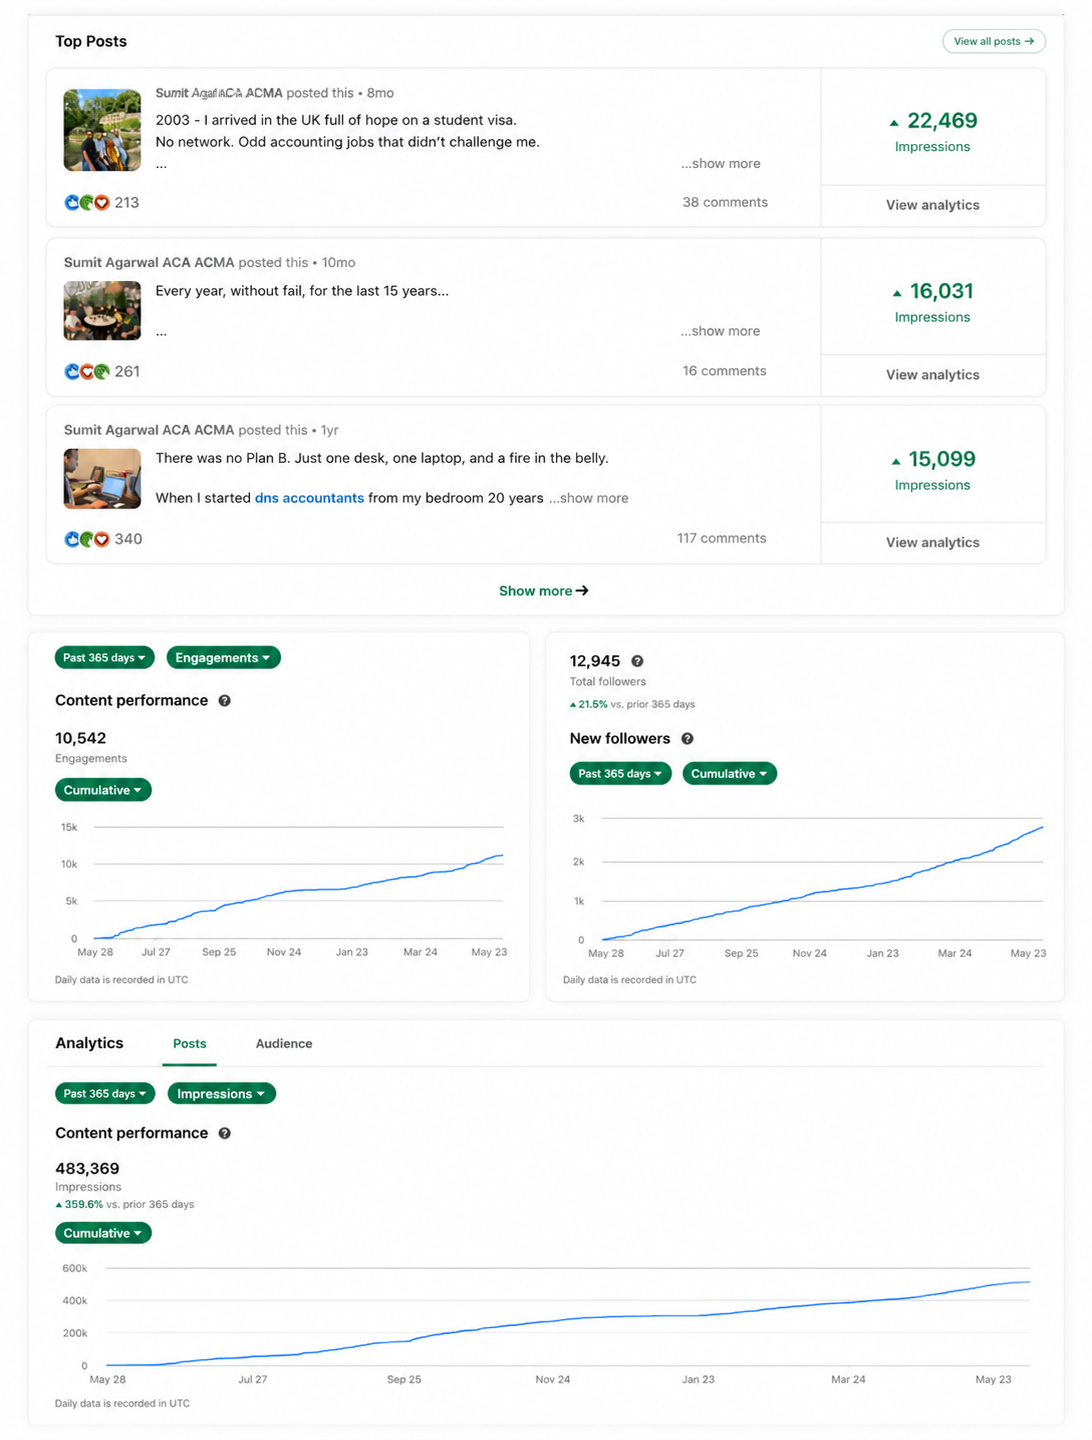This screenshot has height=1440, width=1092.
Task: Open Cumulative dropdown under 10,542 Engagements
Action: point(103,790)
